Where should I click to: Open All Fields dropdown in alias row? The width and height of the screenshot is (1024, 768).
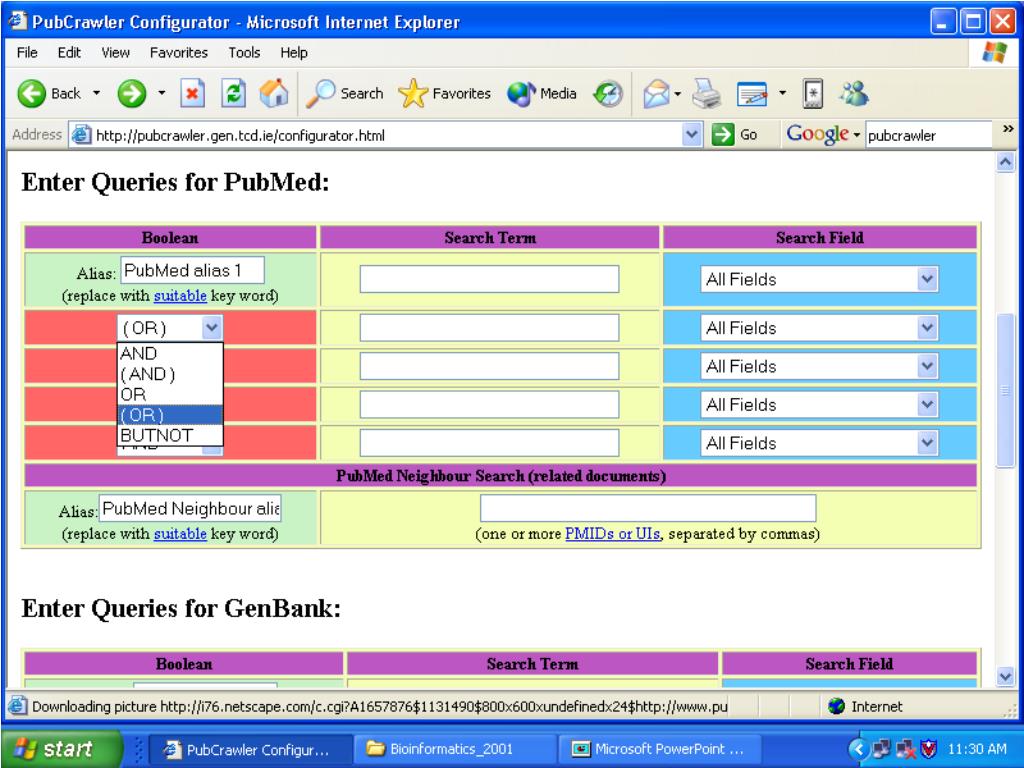[819, 279]
